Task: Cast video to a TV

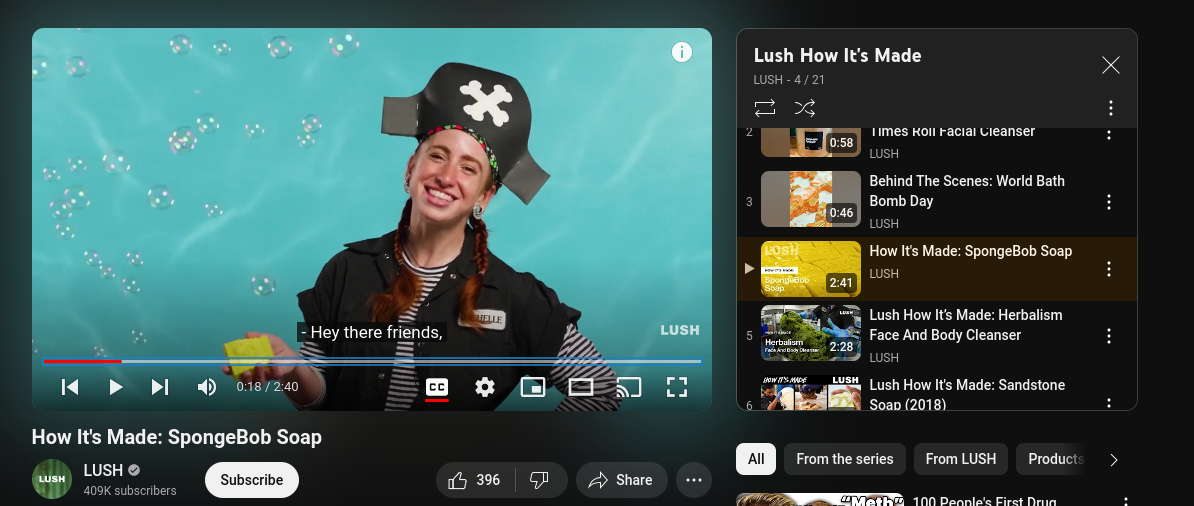Action: 629,387
